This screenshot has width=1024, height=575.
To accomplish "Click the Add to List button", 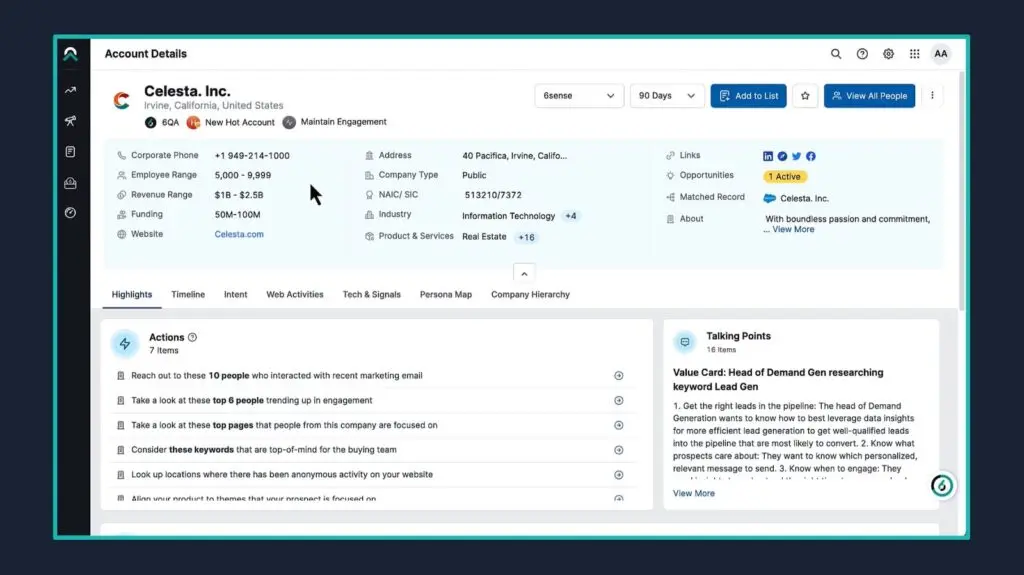I will [x=748, y=96].
